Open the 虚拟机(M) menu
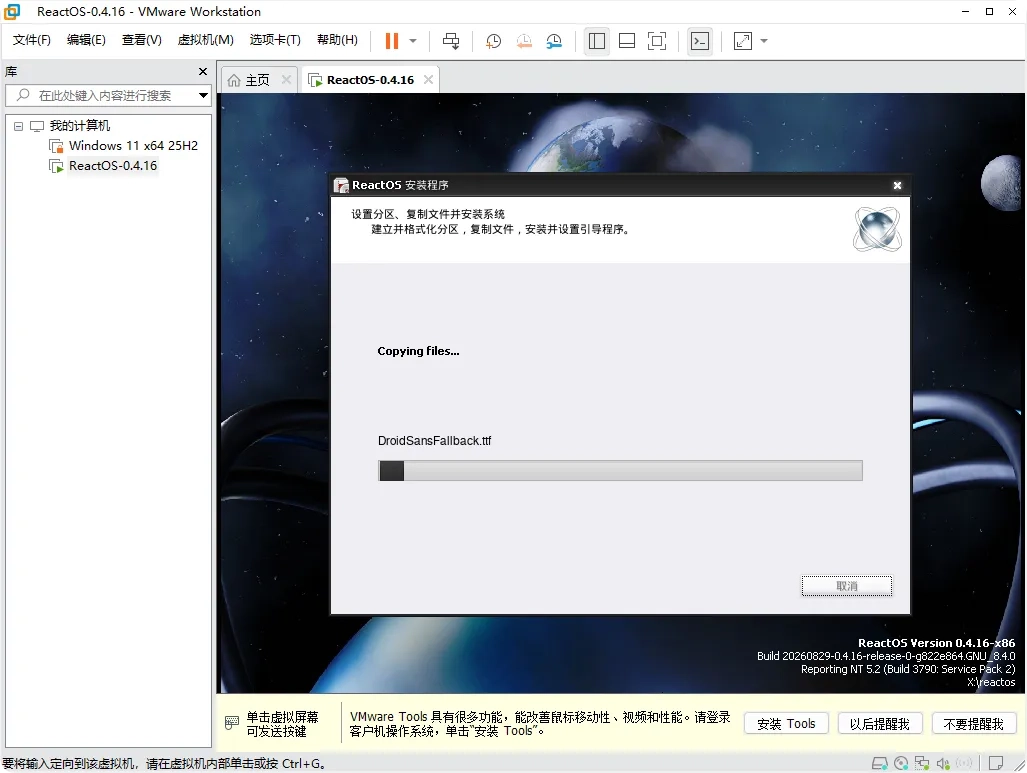Image resolution: width=1027 pixels, height=773 pixels. [x=206, y=40]
